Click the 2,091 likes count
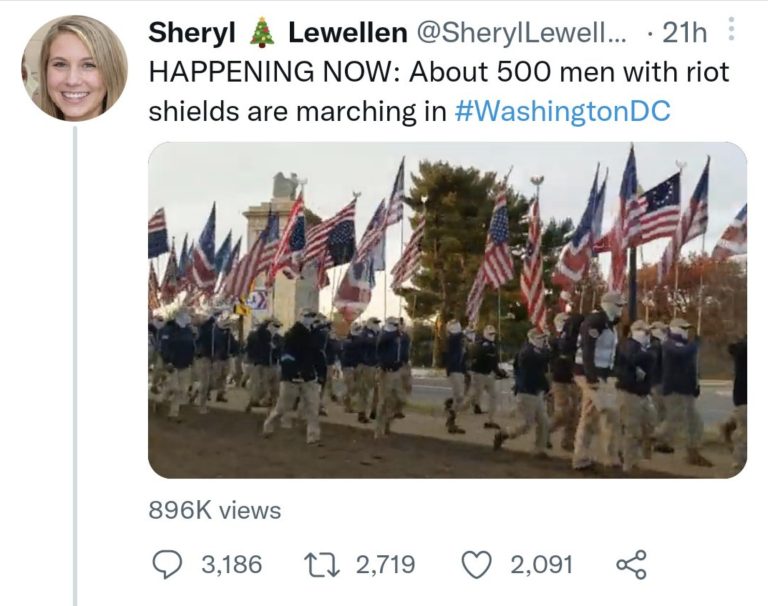This screenshot has height=606, width=768. [x=541, y=565]
